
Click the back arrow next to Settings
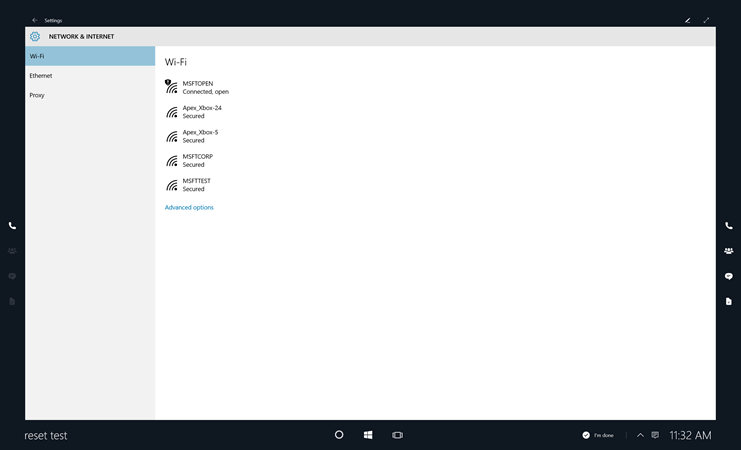[x=35, y=20]
